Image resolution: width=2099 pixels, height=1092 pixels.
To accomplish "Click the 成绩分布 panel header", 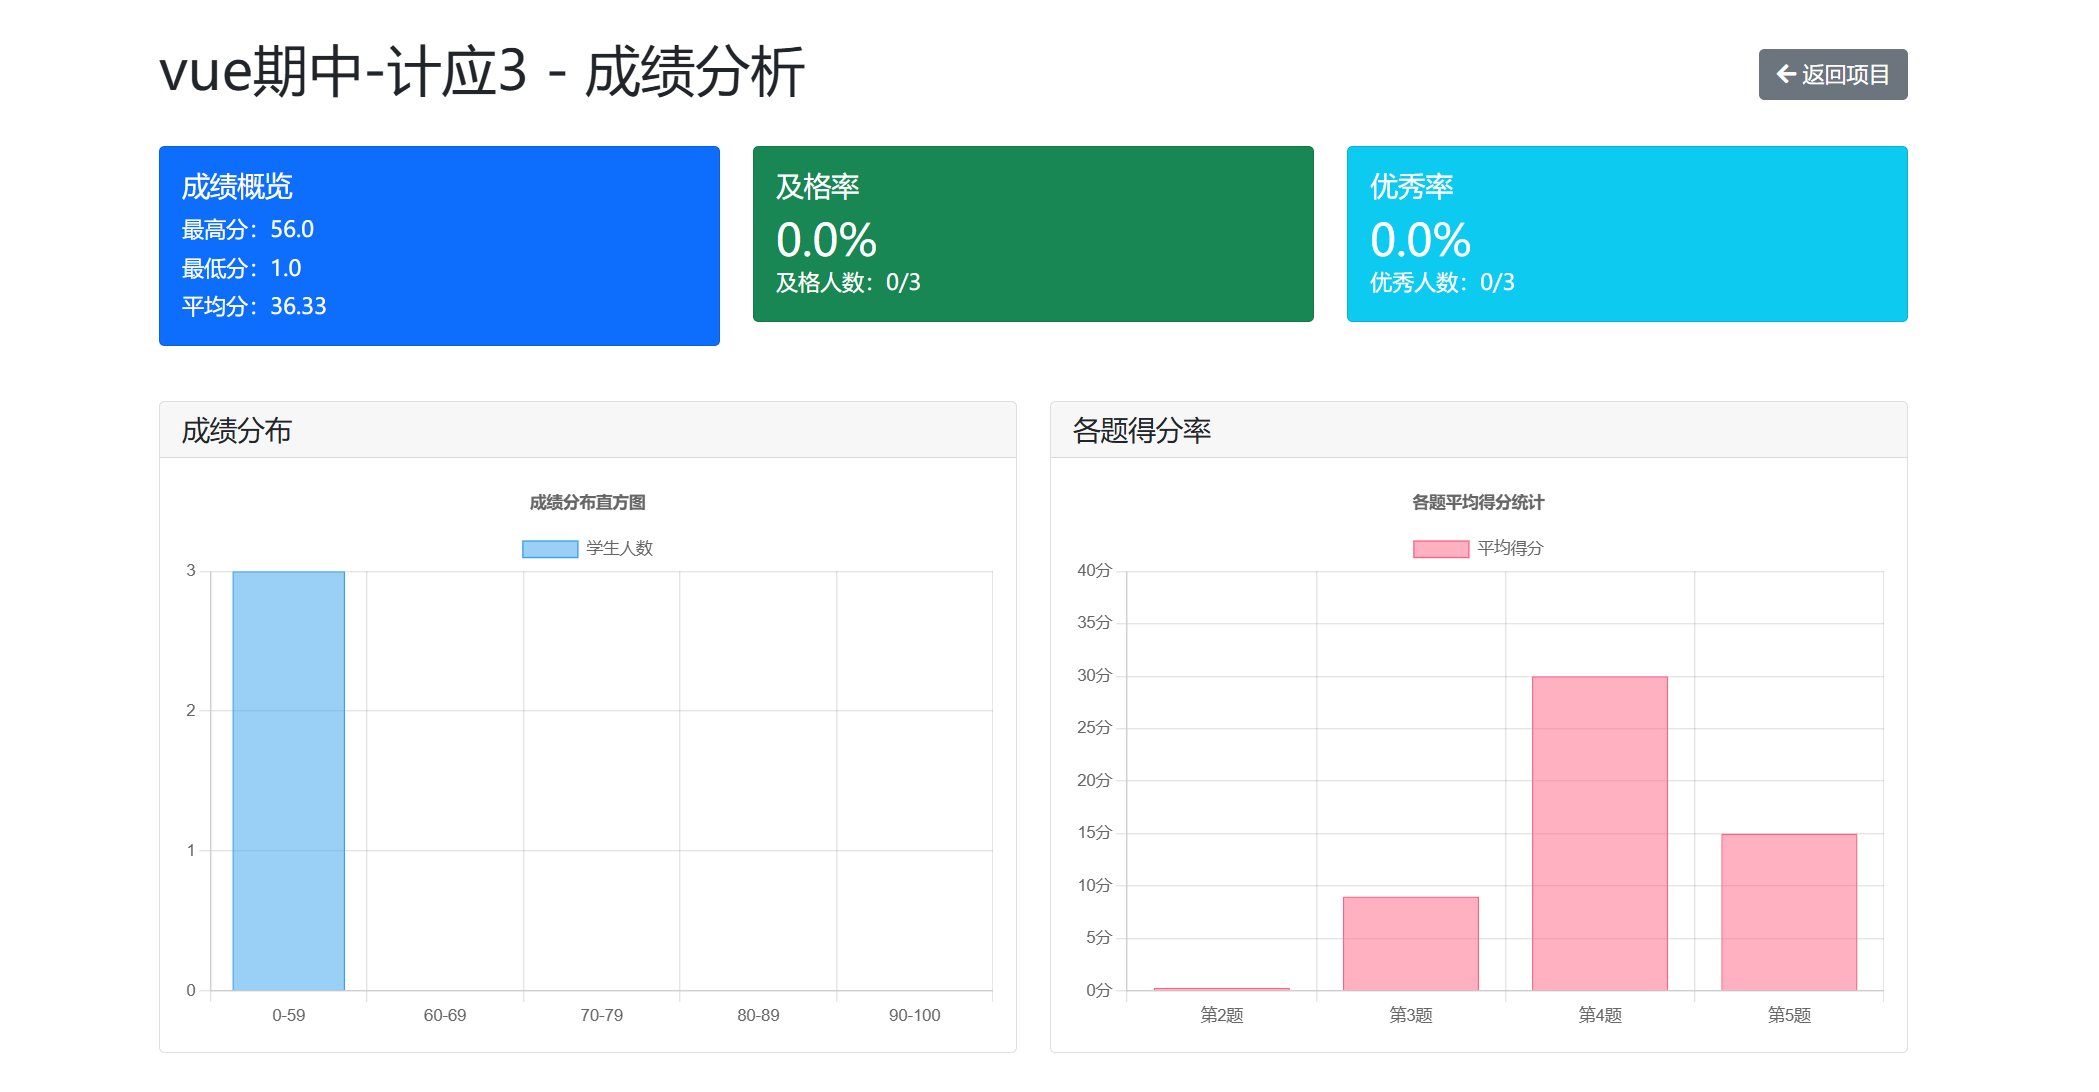I will click(x=588, y=430).
